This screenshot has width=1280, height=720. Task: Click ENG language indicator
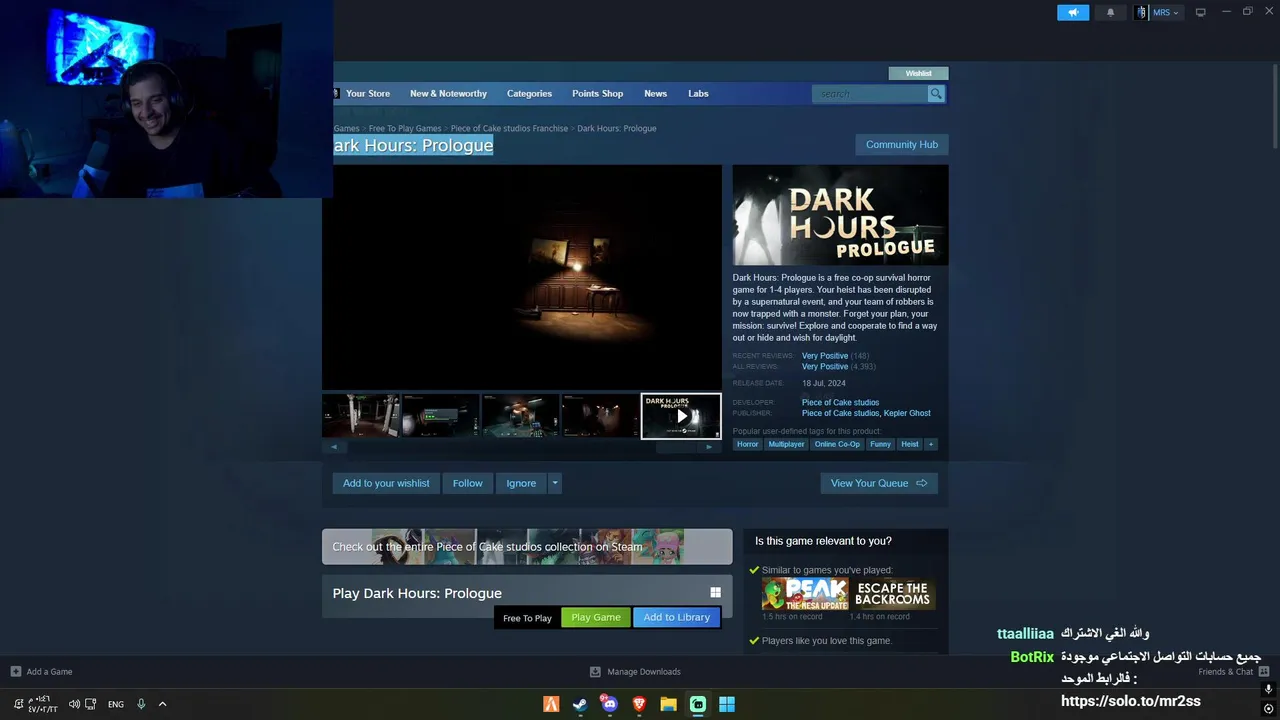116,704
